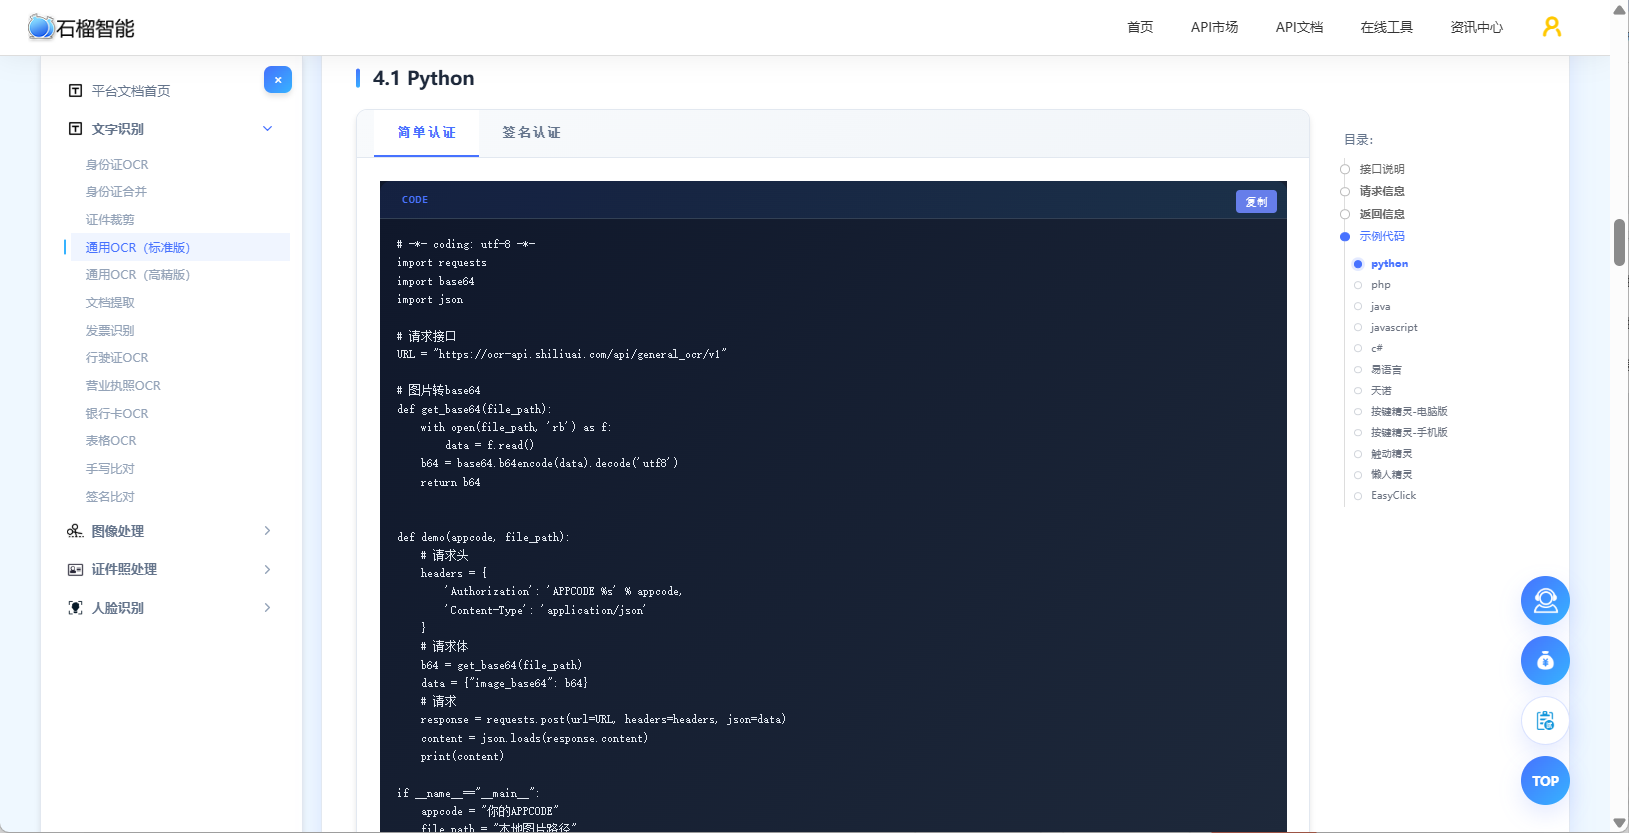This screenshot has height=833, width=1629.
Task: Click the 图像处理 section icon
Action: coord(75,531)
